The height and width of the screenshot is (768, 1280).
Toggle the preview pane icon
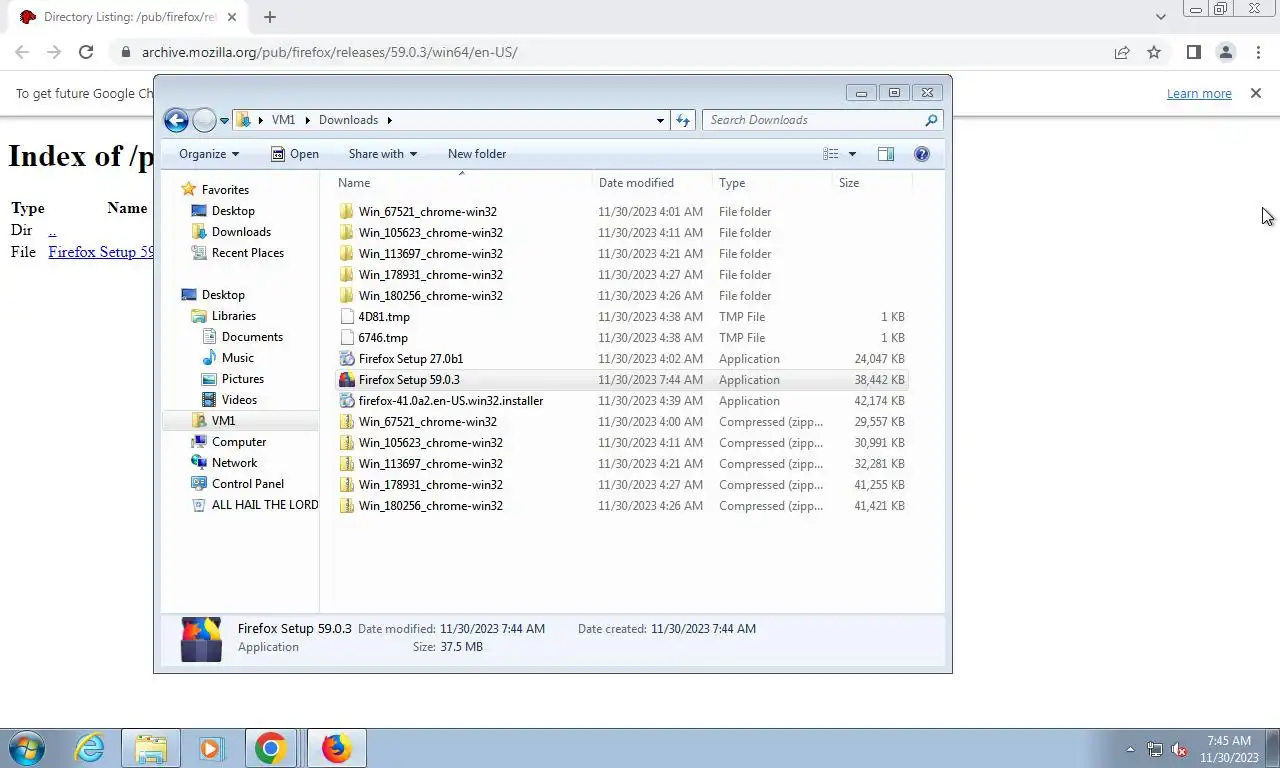click(886, 154)
